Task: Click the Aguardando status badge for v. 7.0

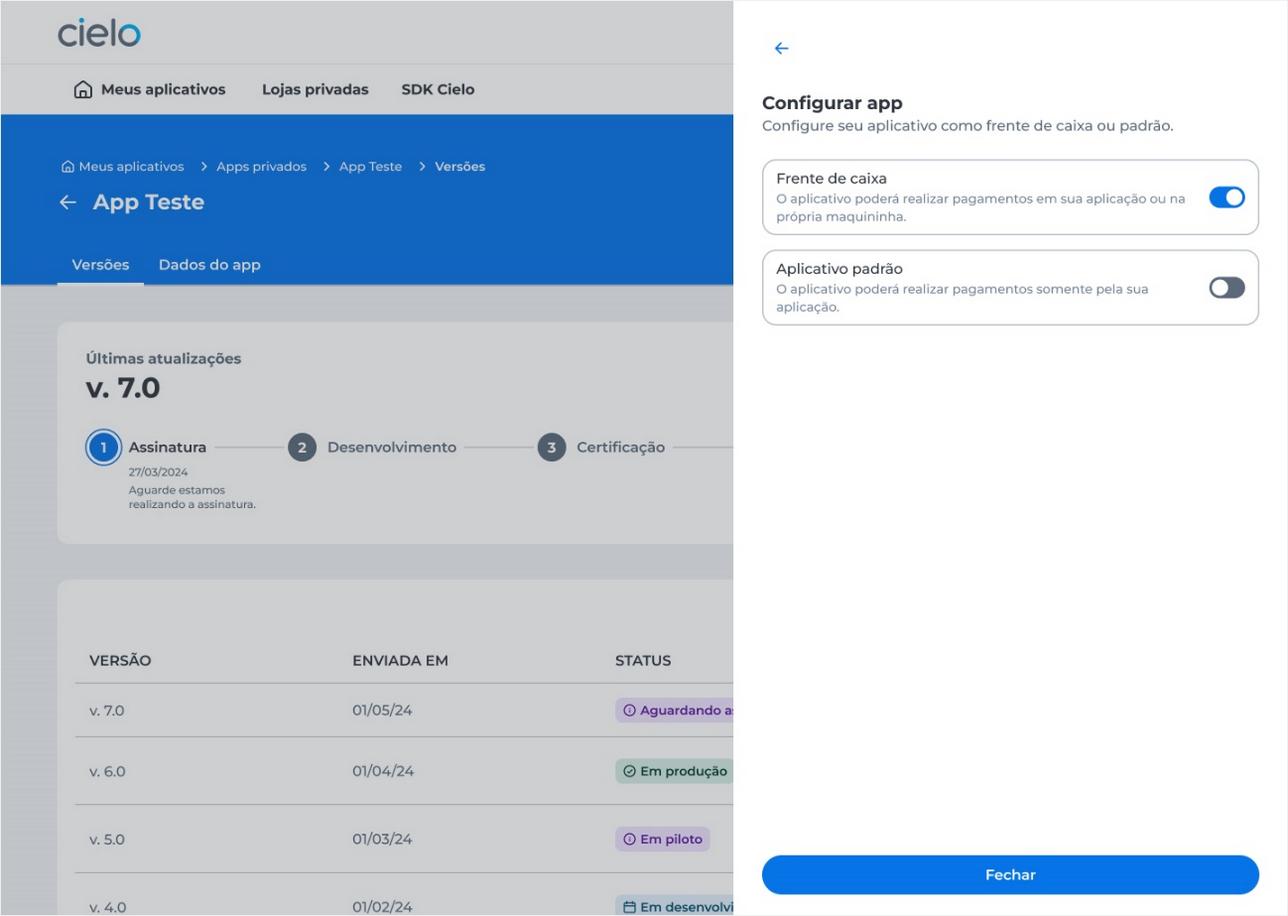Action: tap(675, 710)
